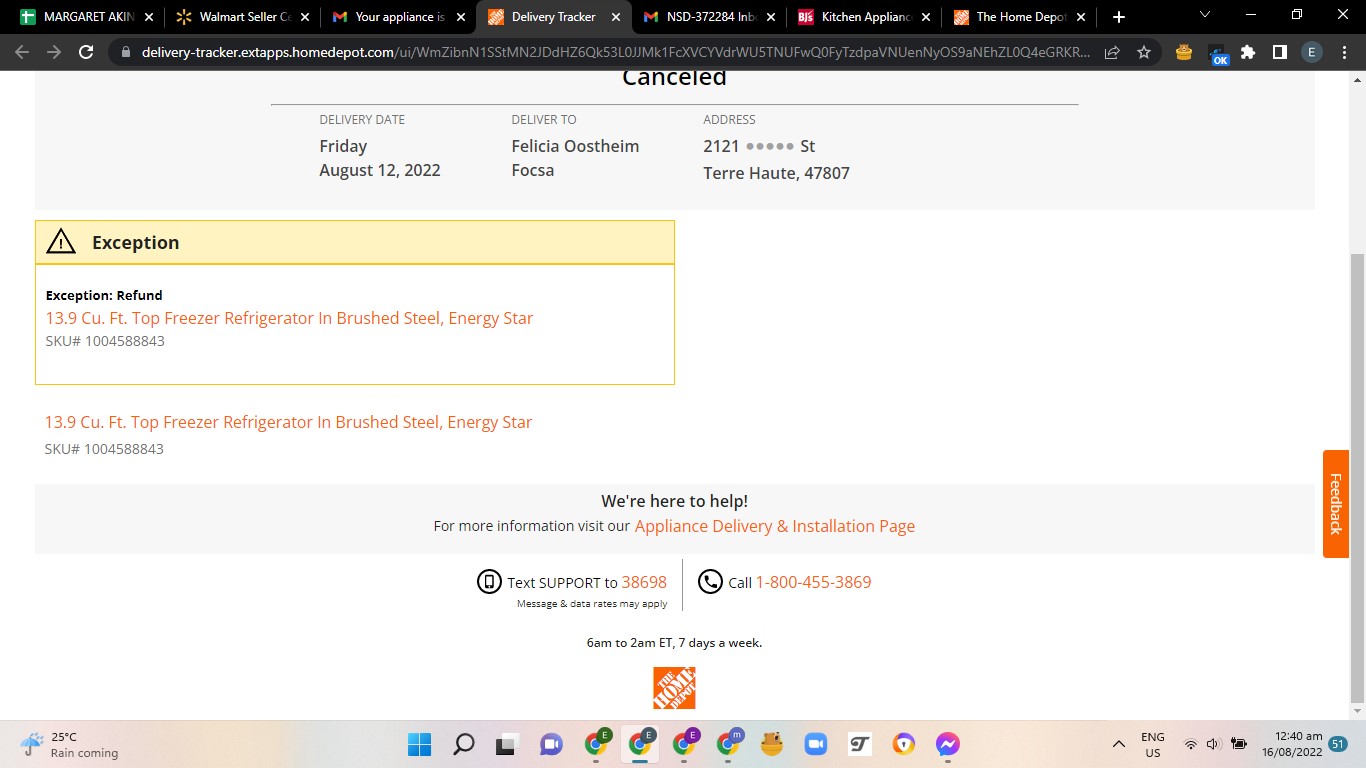Show hidden system tray icons

pos(1118,744)
